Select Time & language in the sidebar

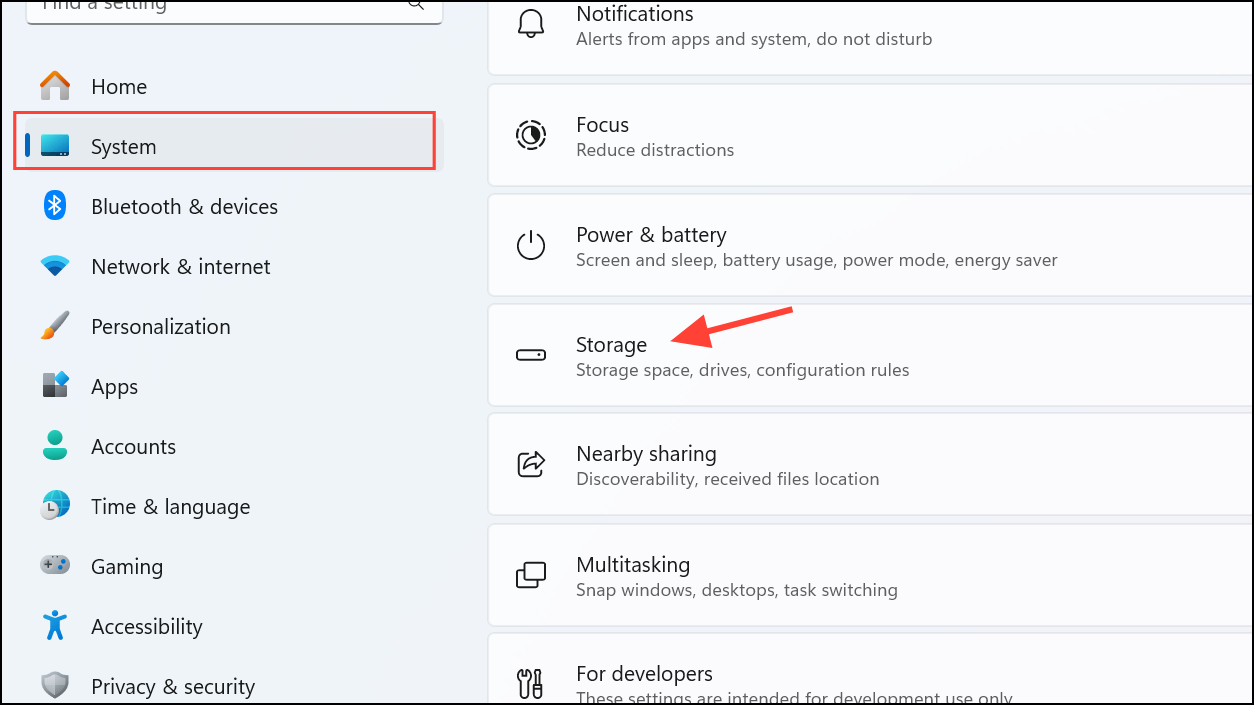(x=170, y=506)
